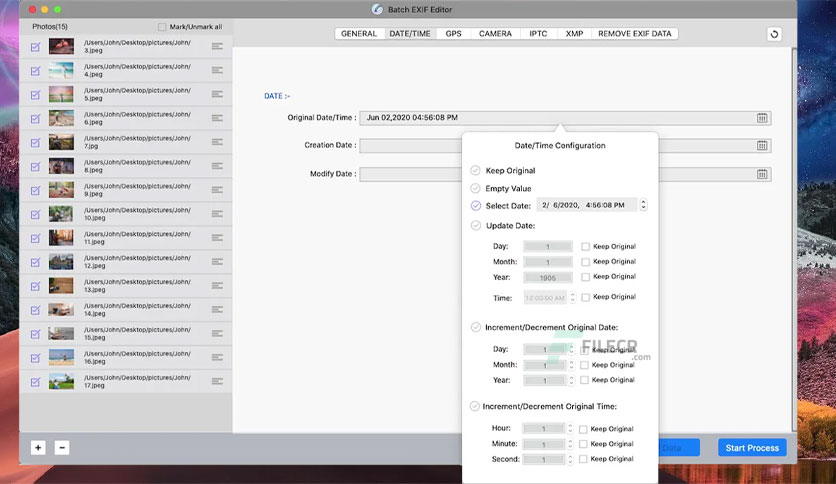The height and width of the screenshot is (484, 836).
Task: Open details icon for 16.jpeg row
Action: click(217, 357)
